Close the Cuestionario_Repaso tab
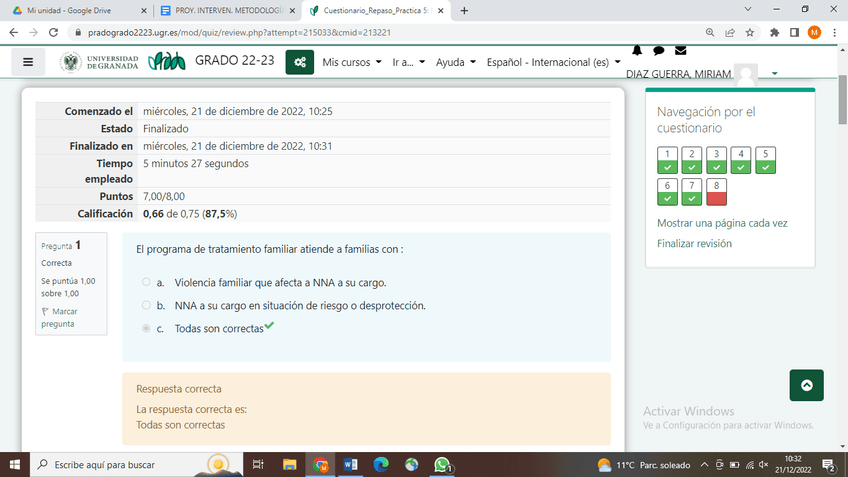Image resolution: width=848 pixels, height=477 pixels. tap(441, 10)
